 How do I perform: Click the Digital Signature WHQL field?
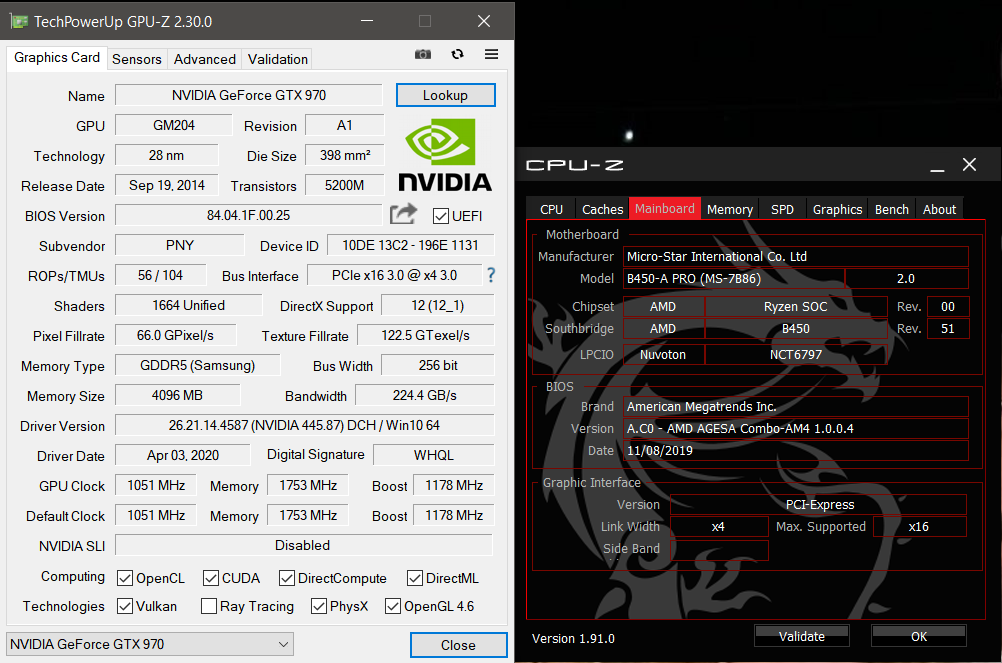434,455
